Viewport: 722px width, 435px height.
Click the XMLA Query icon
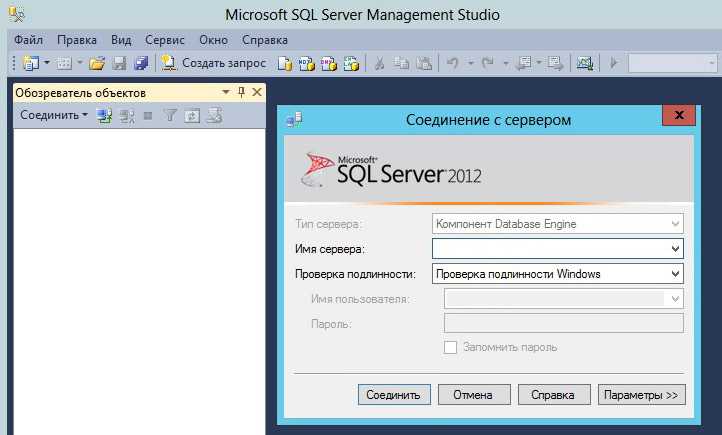coord(351,64)
